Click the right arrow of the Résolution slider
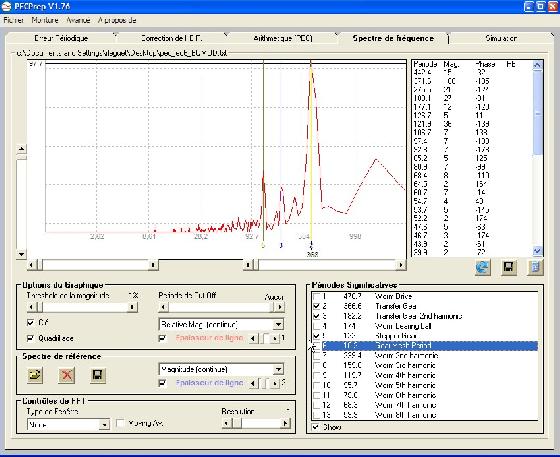The height and width of the screenshot is (457, 560). click(x=285, y=423)
